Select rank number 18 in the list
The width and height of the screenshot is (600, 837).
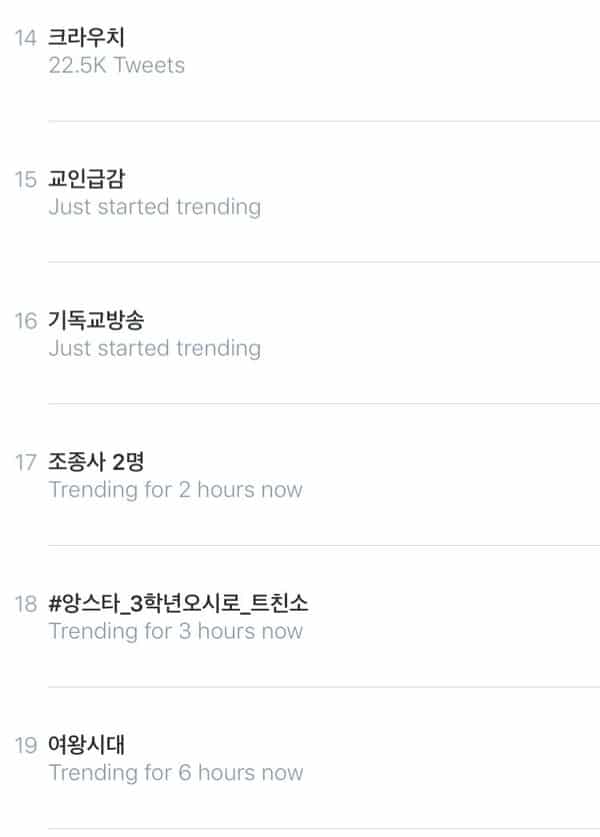point(25,604)
